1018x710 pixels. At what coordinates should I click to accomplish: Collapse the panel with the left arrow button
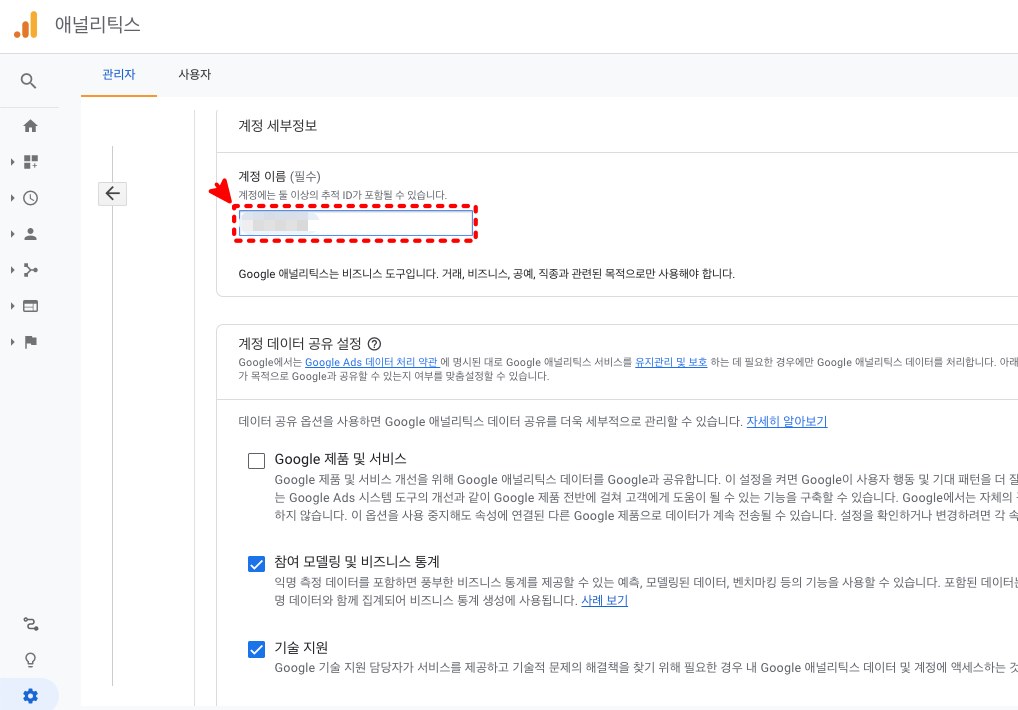tap(112, 193)
